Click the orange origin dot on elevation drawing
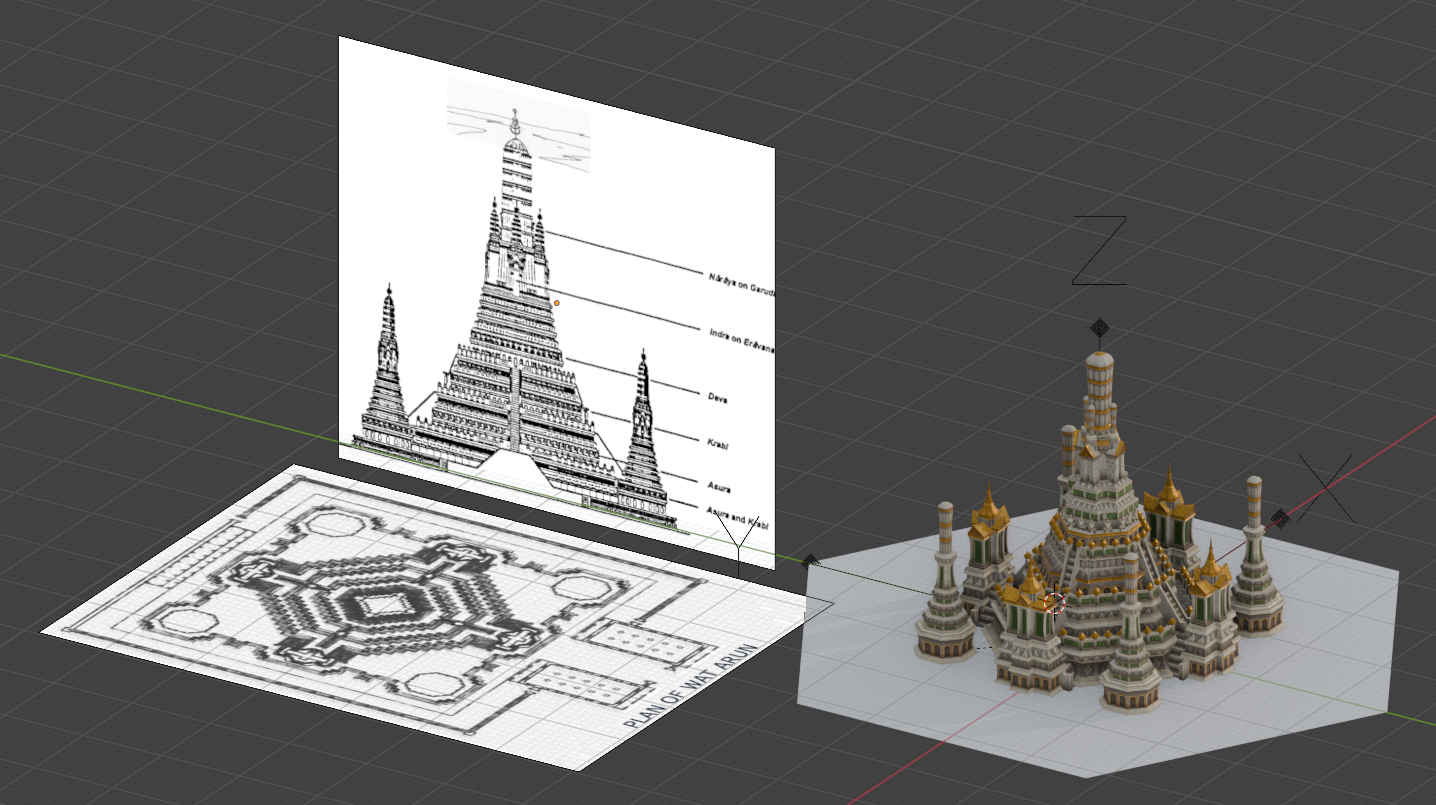 [x=557, y=302]
